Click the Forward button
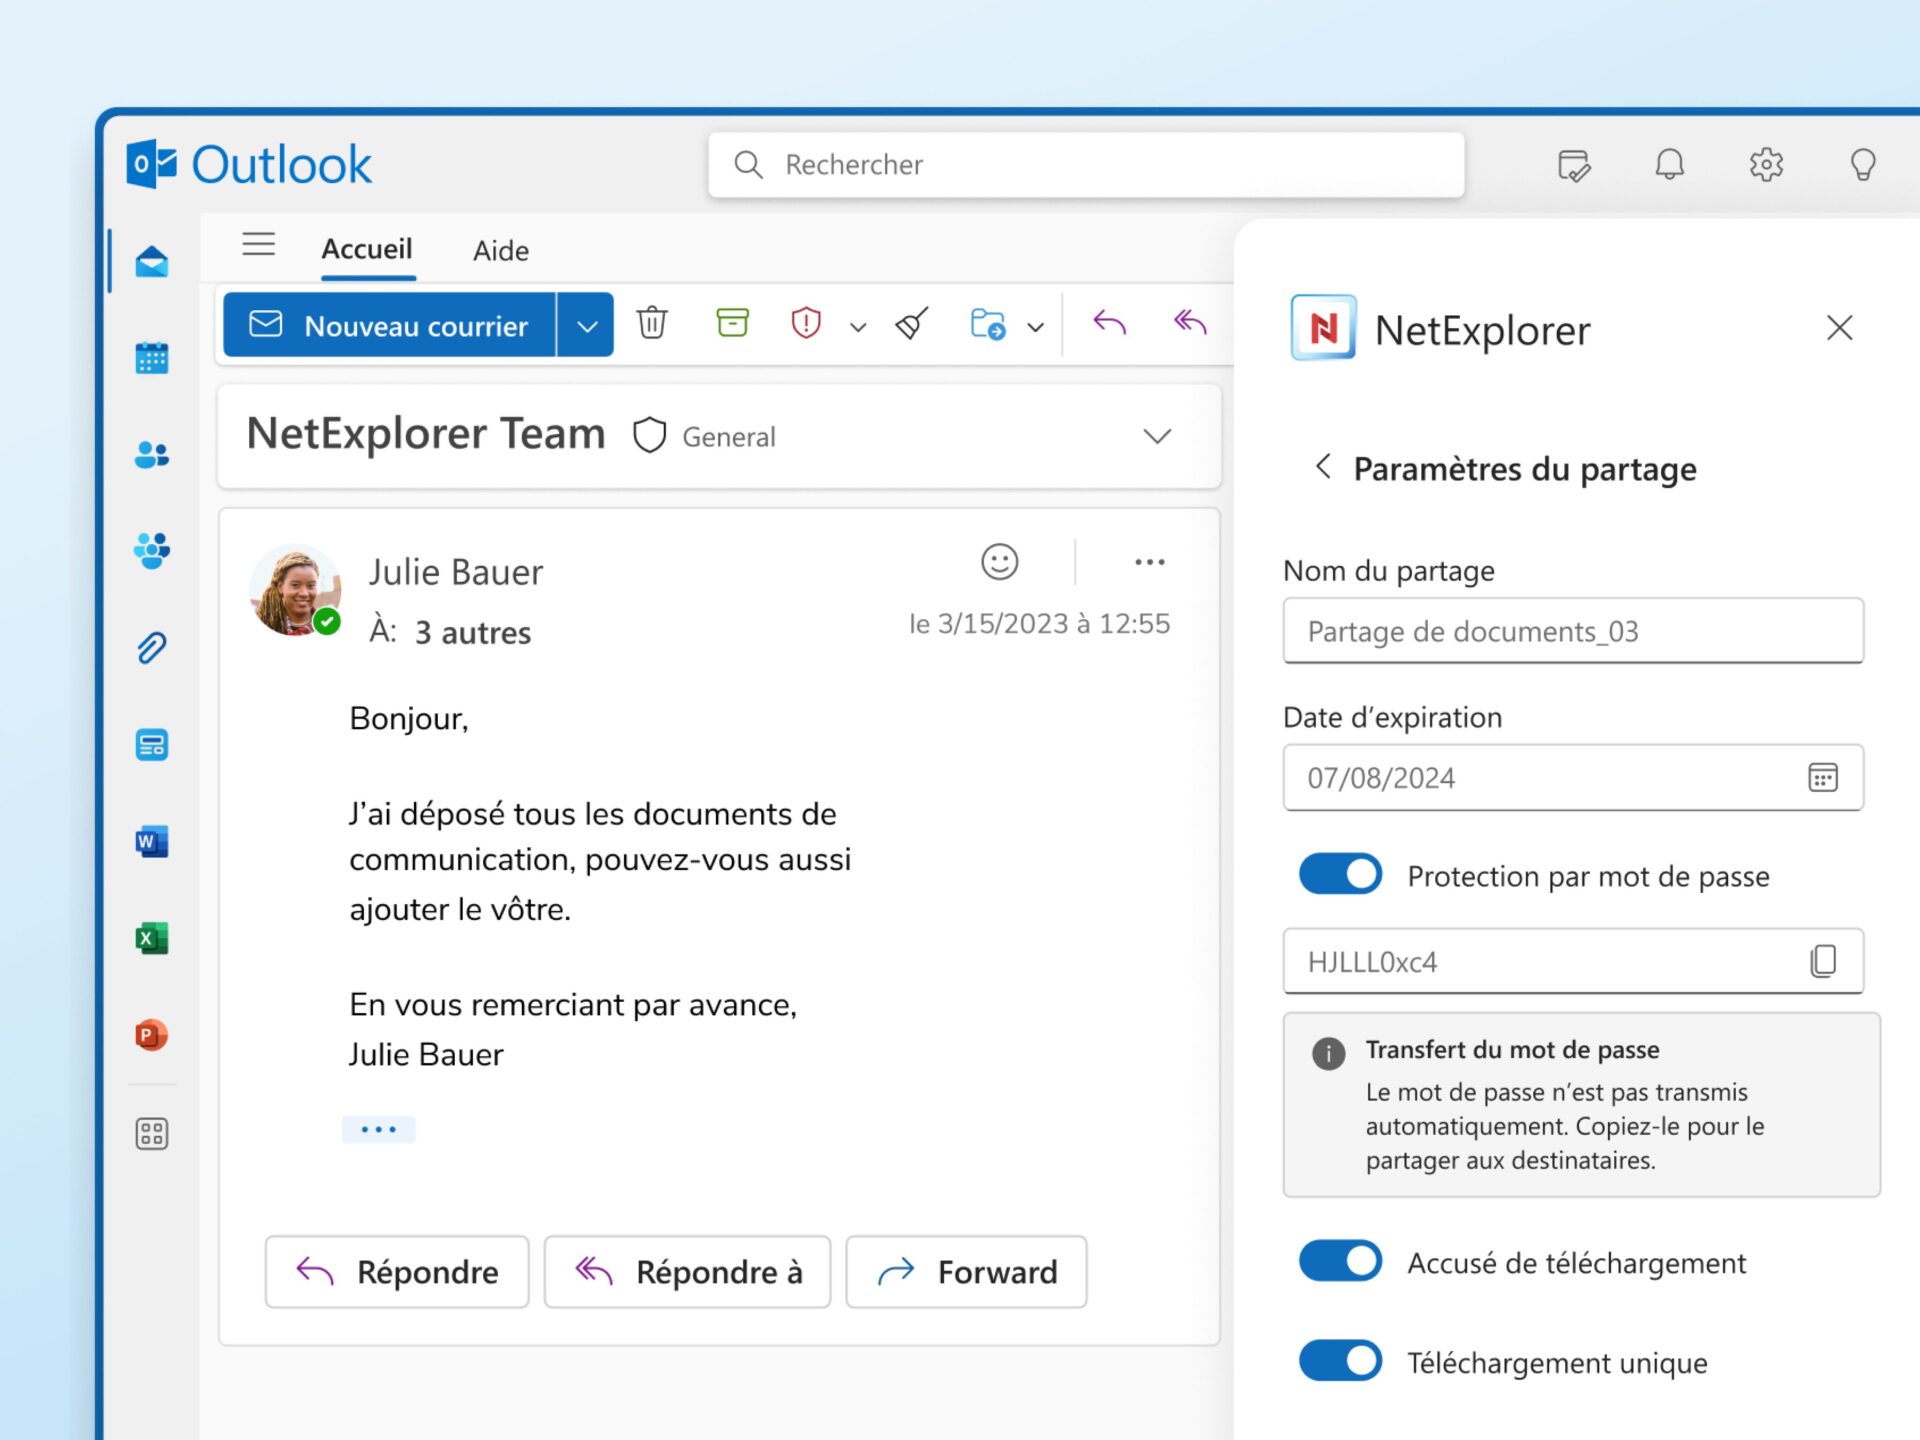1920x1440 pixels. 966,1272
